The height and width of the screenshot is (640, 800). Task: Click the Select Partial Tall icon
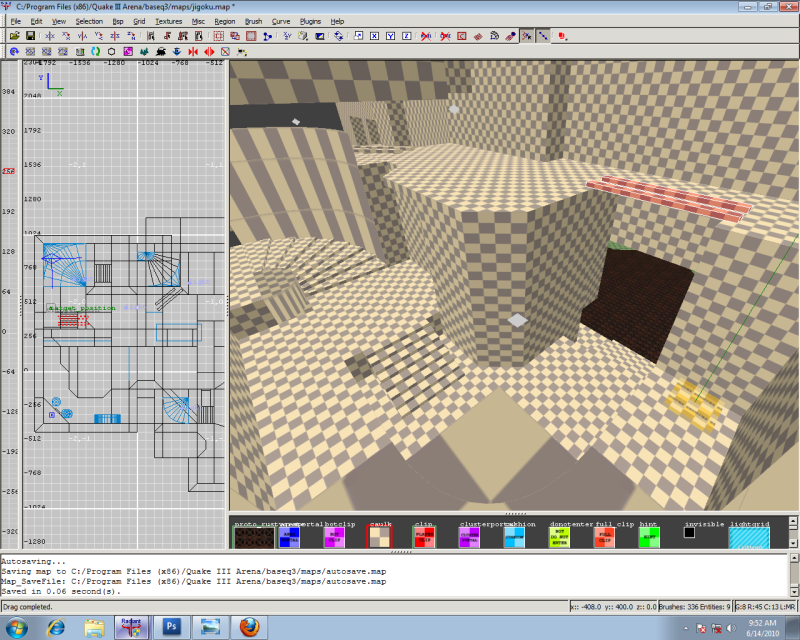[183, 36]
